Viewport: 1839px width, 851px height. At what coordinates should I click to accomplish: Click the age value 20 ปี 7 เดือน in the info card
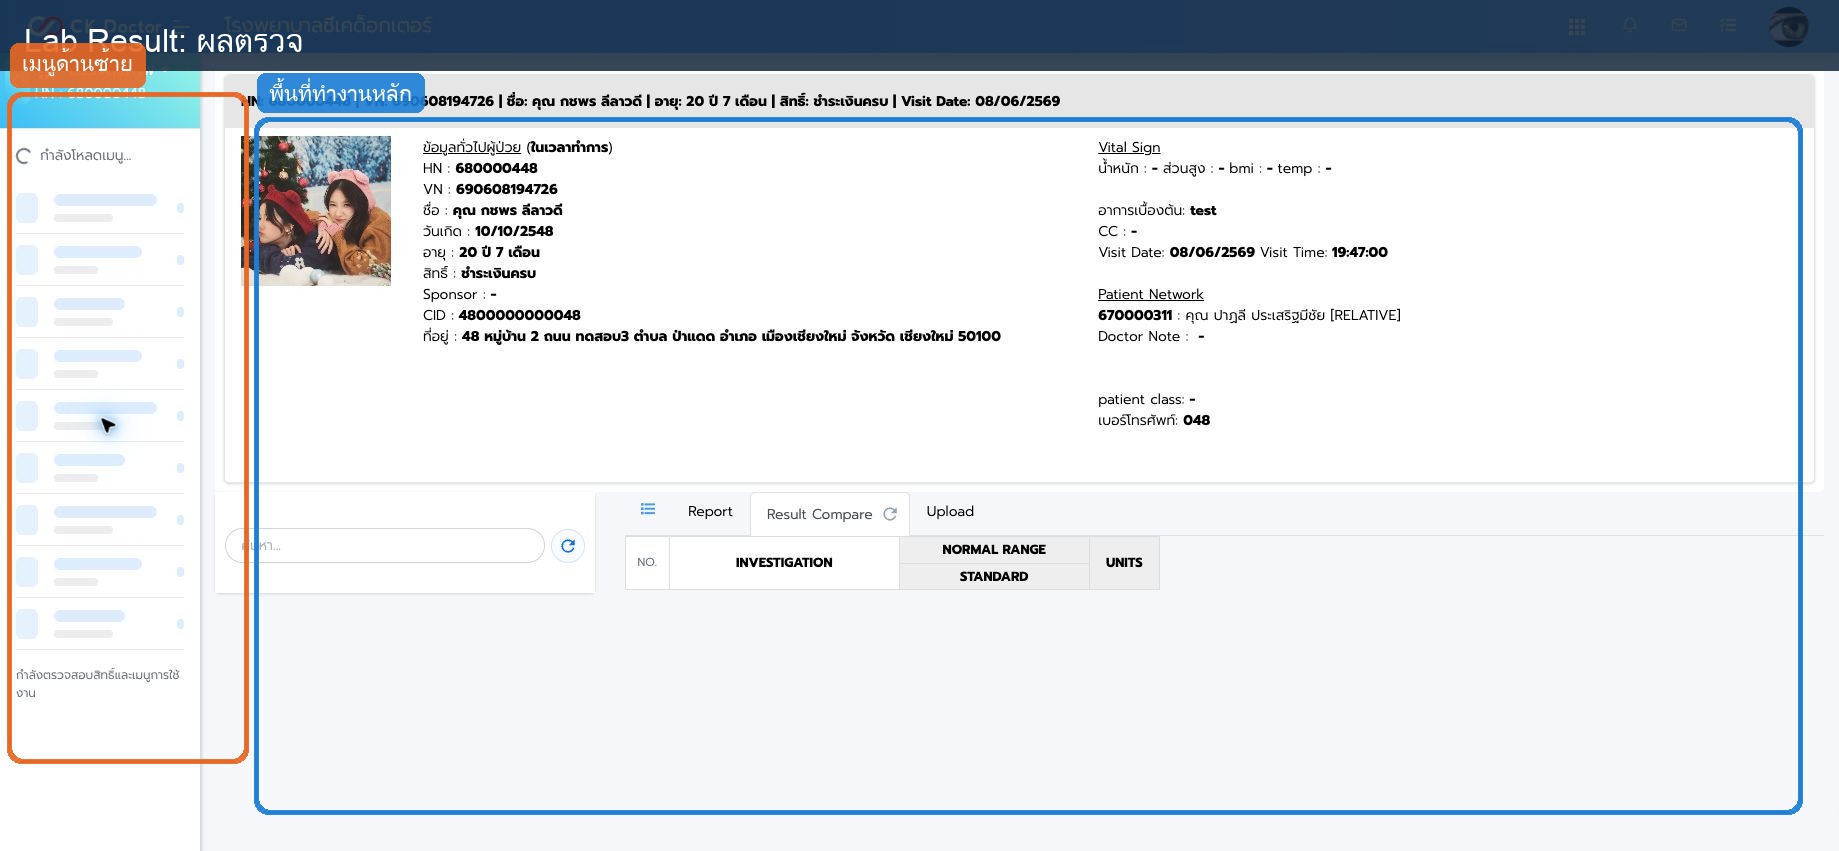(x=499, y=252)
